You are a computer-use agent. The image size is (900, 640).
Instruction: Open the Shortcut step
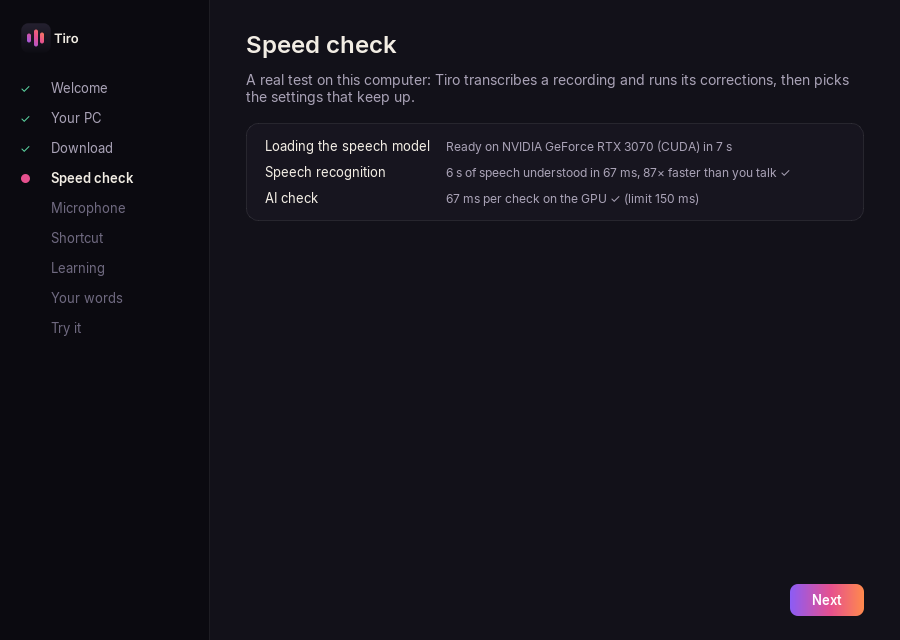point(77,238)
